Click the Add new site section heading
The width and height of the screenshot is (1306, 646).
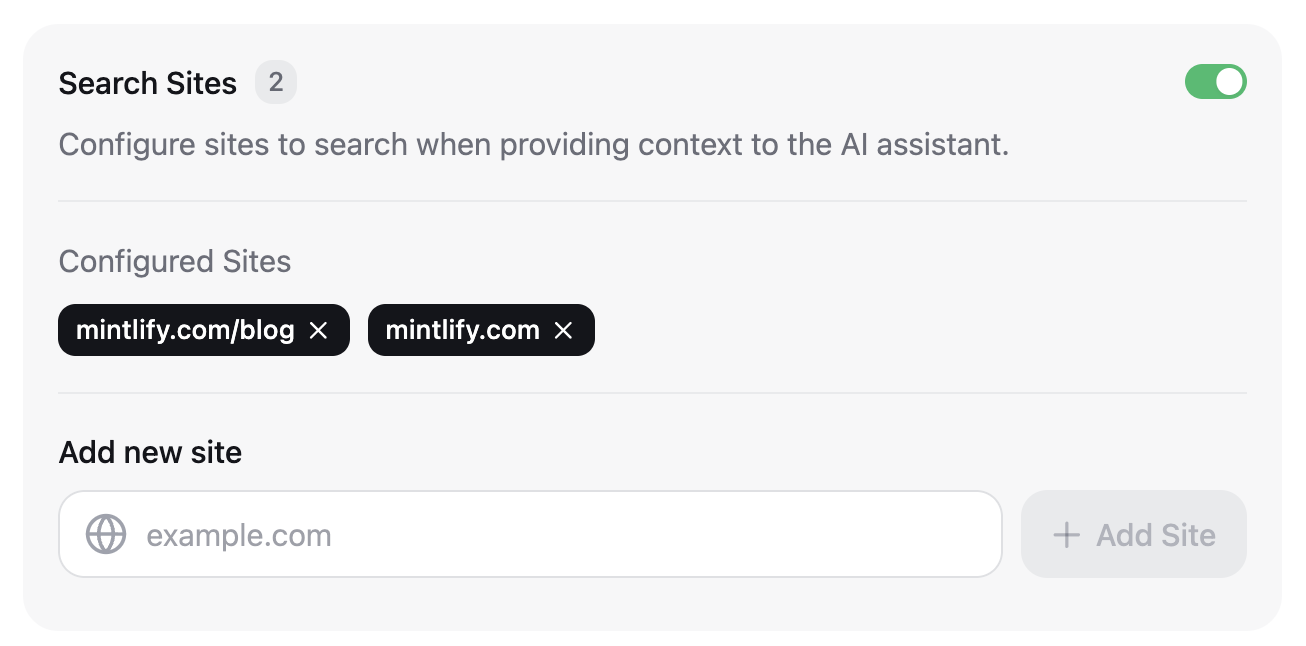point(150,452)
